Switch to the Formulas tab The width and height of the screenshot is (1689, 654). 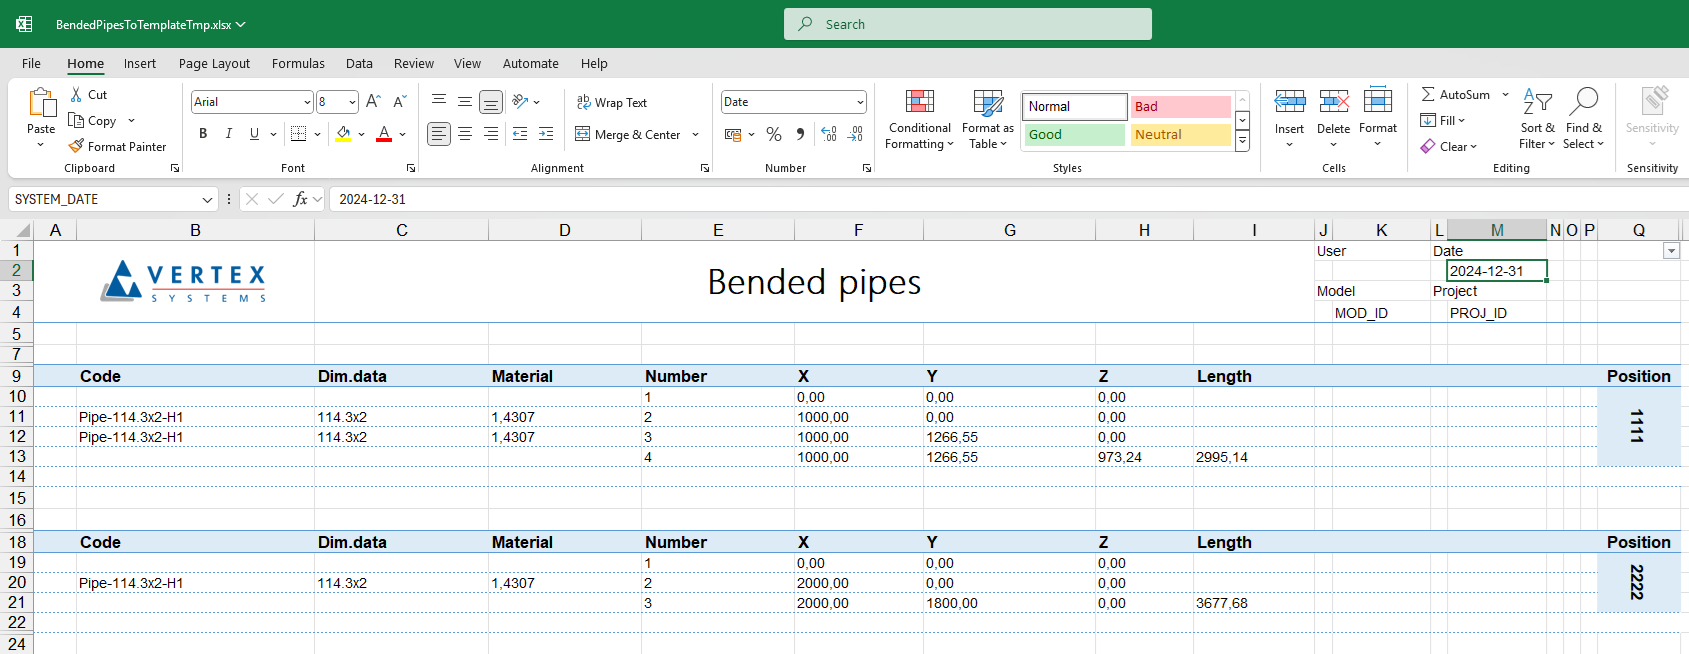[x=298, y=63]
